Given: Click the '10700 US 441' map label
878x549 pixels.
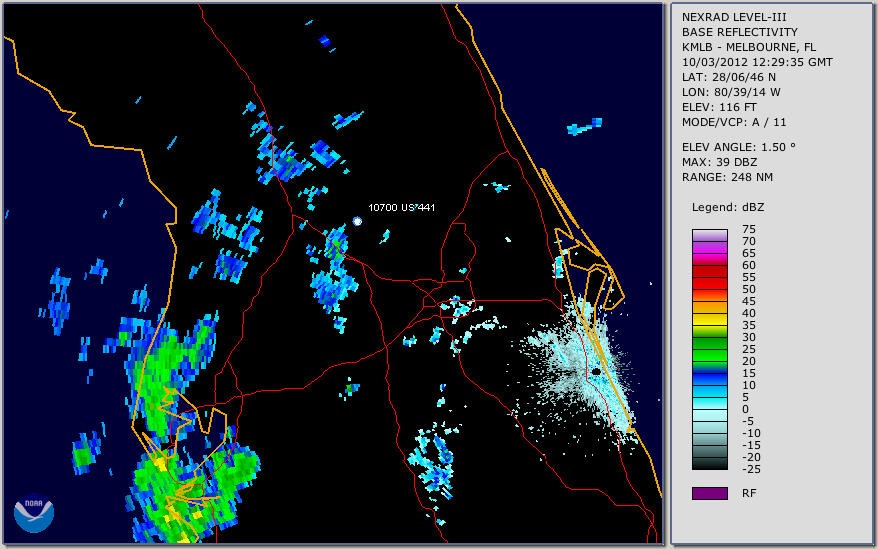Looking at the screenshot, I should coord(401,207).
